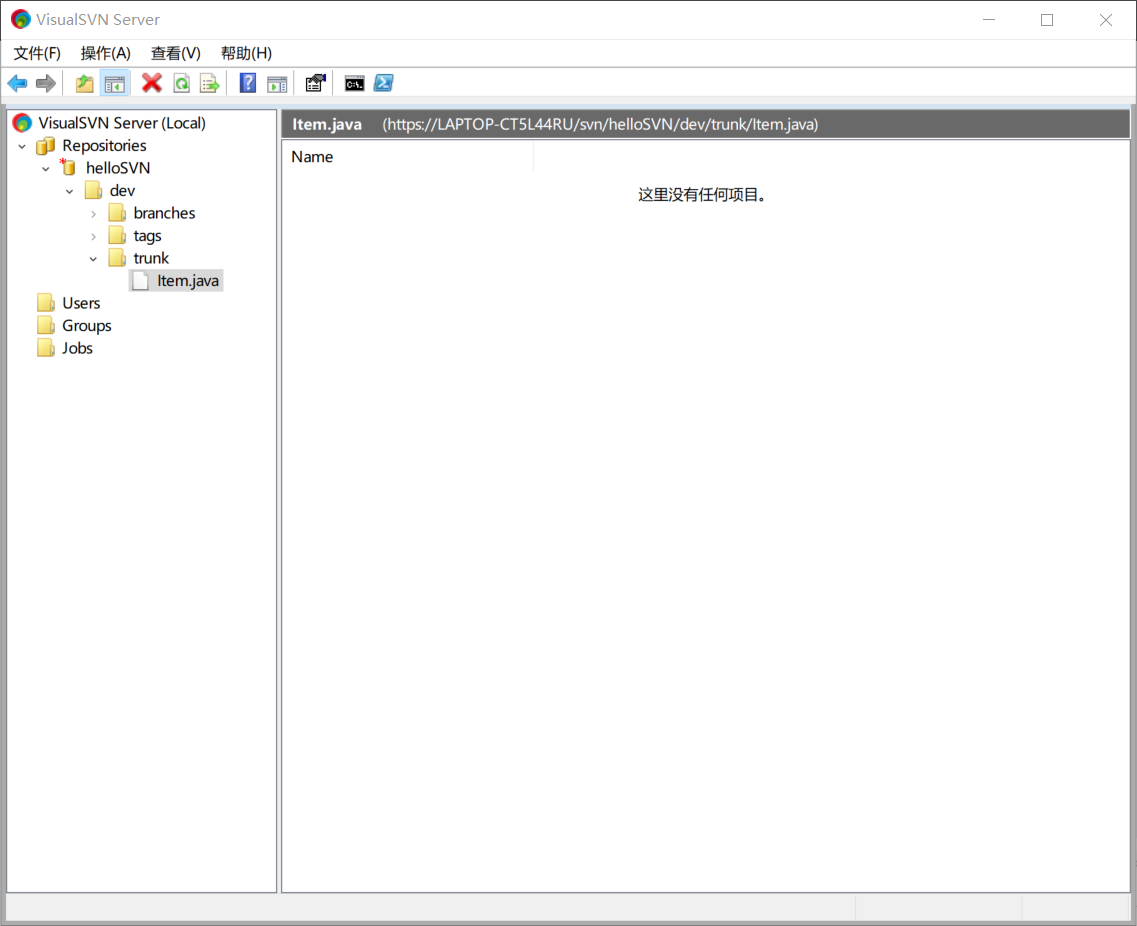
Task: Expand the tags folder
Action: click(94, 236)
